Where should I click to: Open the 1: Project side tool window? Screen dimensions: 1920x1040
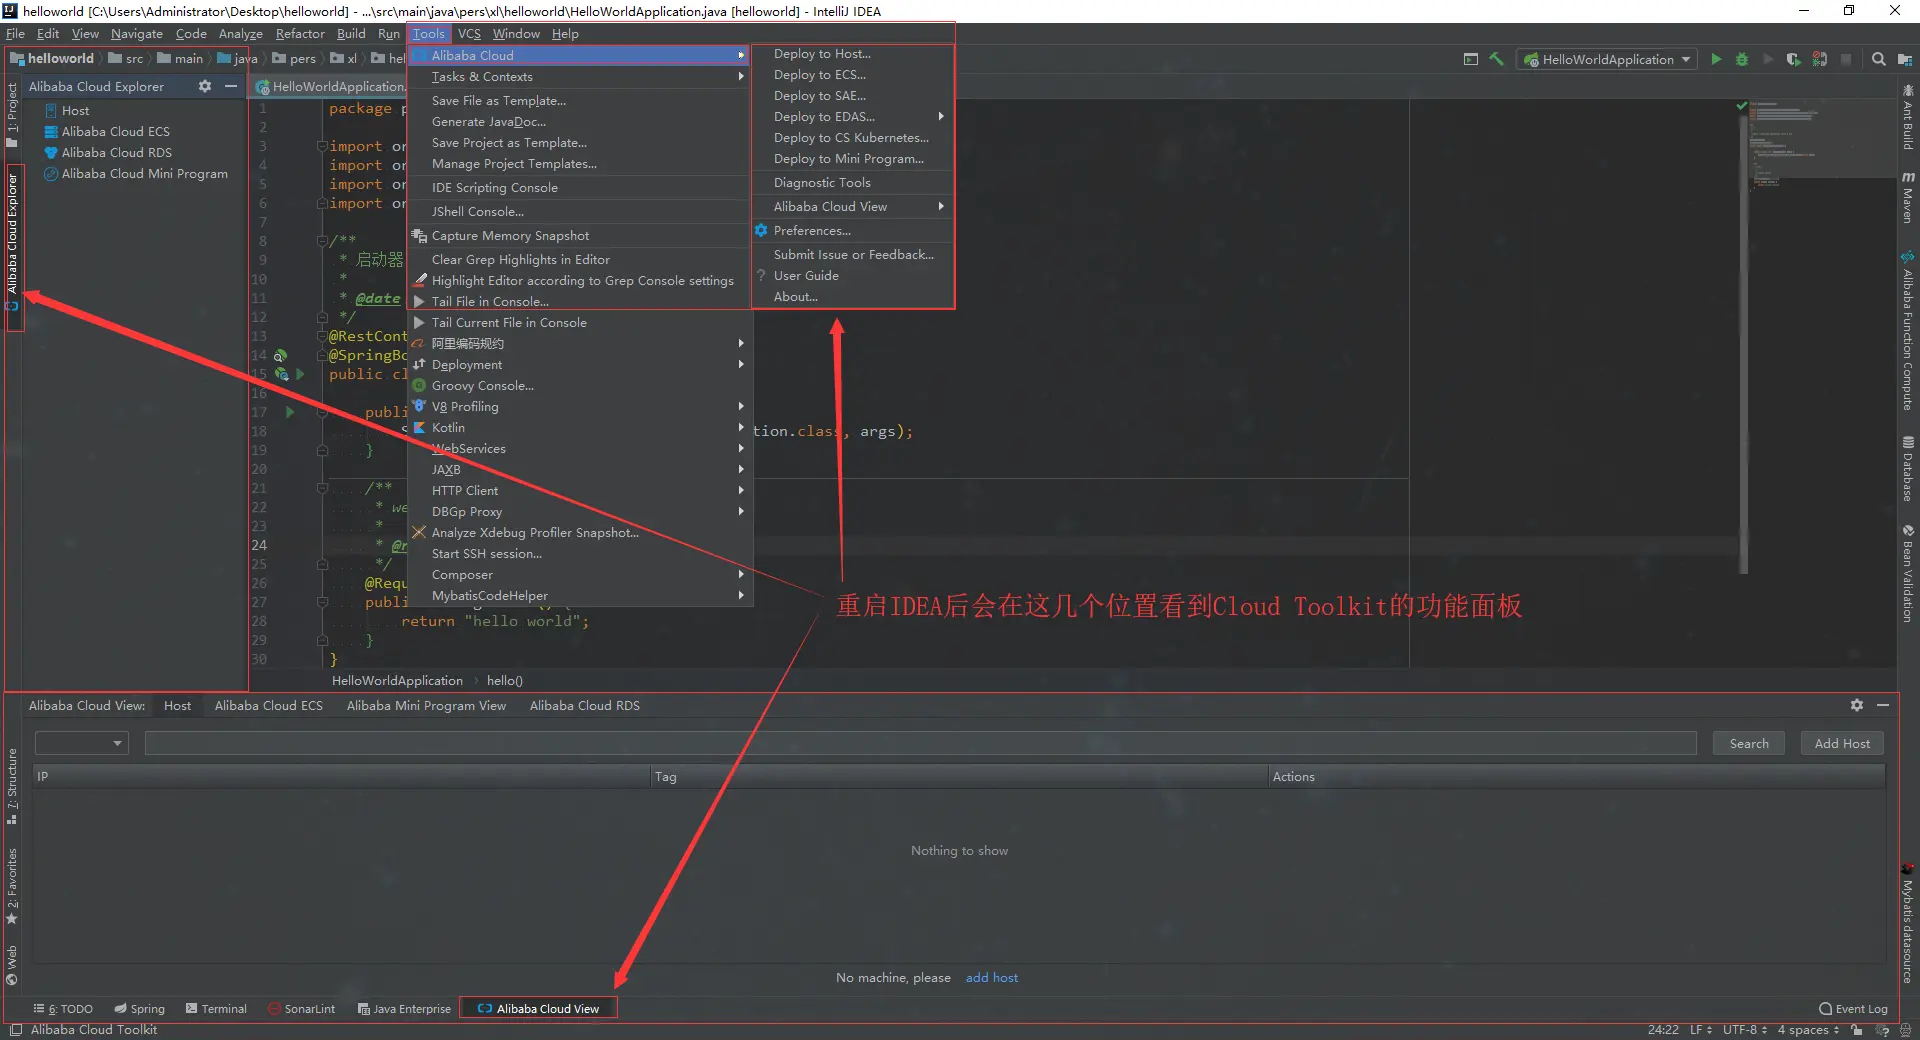click(x=12, y=115)
